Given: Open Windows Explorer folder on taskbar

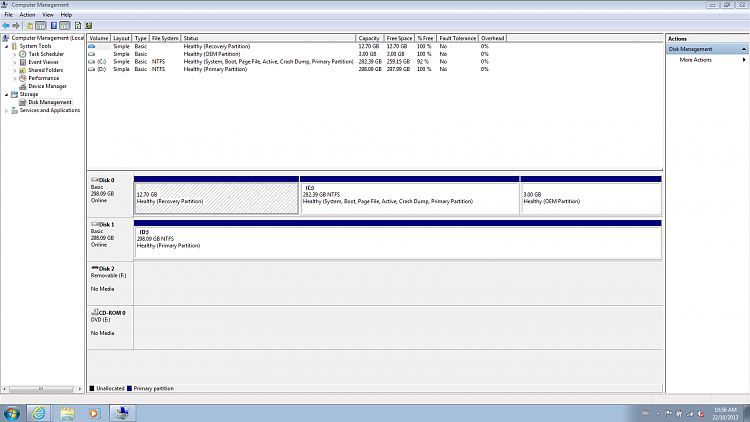Looking at the screenshot, I should click(x=67, y=413).
